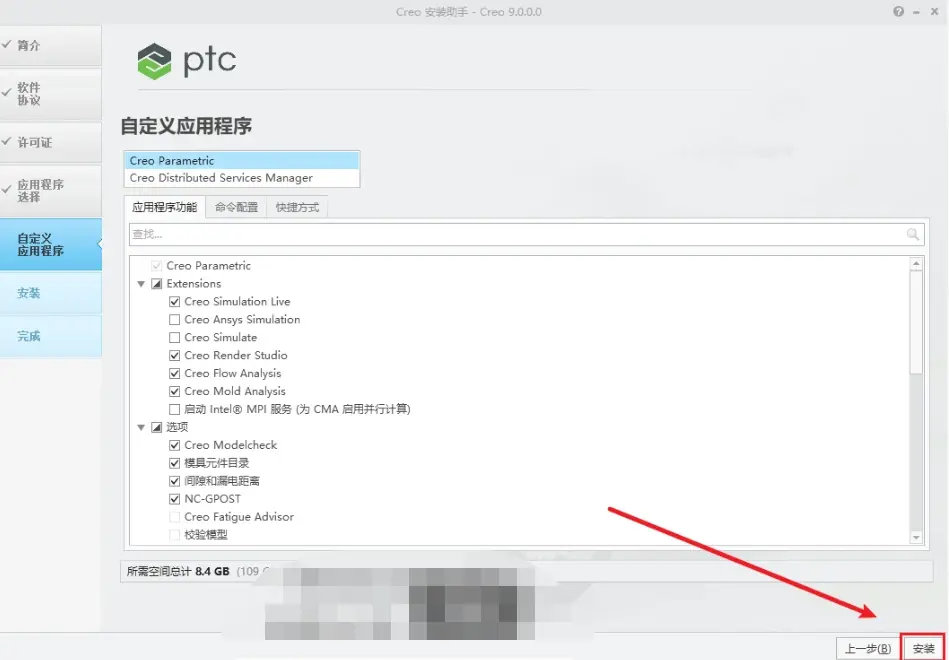Click scrollbar down arrow in feature list

tap(916, 537)
